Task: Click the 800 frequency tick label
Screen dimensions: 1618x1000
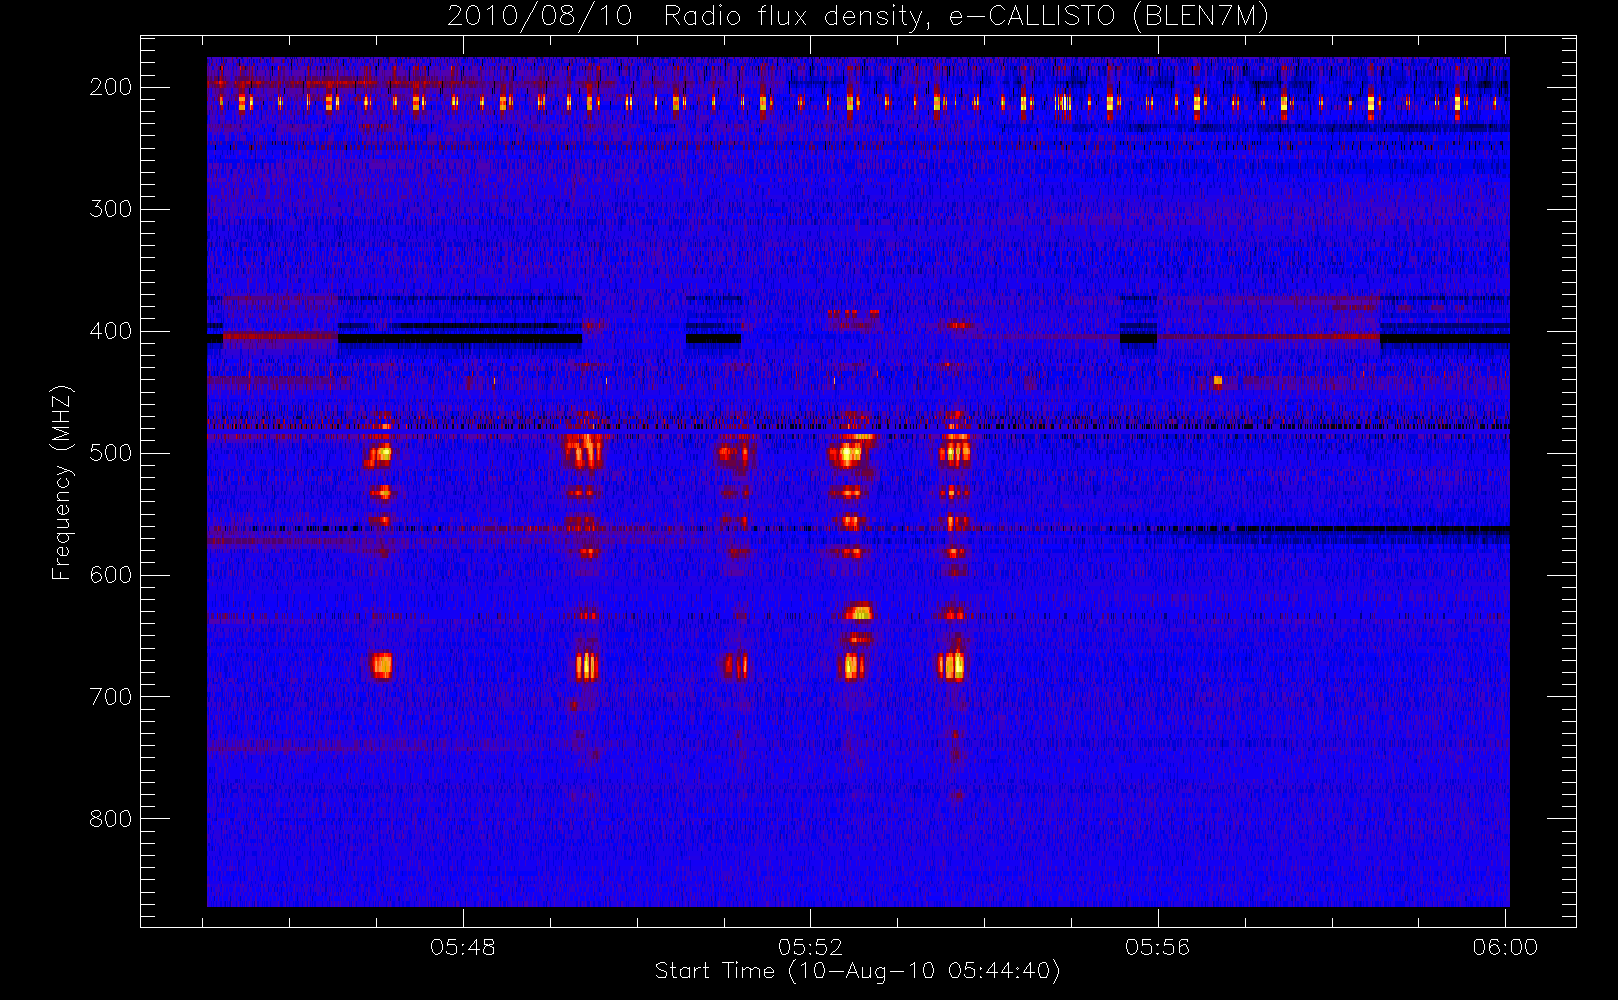Action: click(110, 819)
